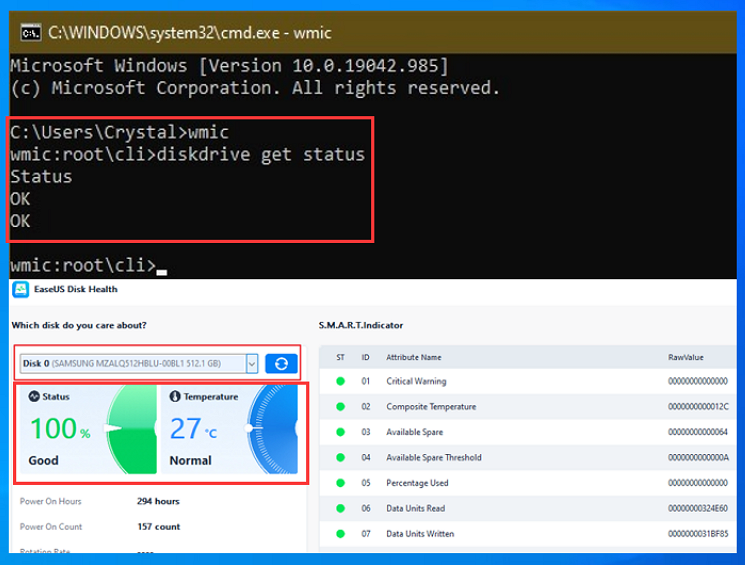Click raw value 0000000000012C
This screenshot has width=745, height=565.
tap(698, 407)
